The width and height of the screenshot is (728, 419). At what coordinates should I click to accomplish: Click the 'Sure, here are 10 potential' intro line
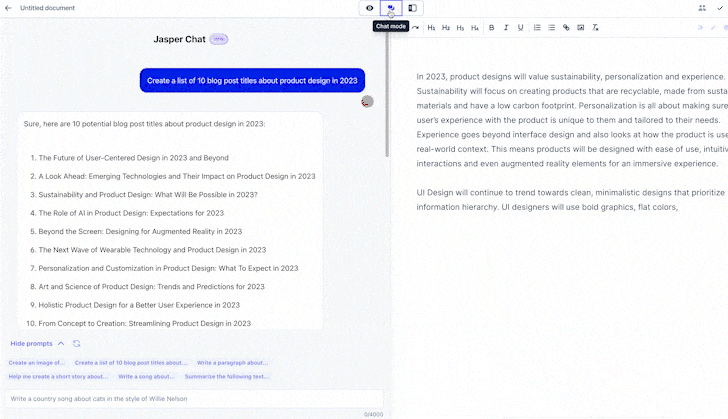(144, 124)
